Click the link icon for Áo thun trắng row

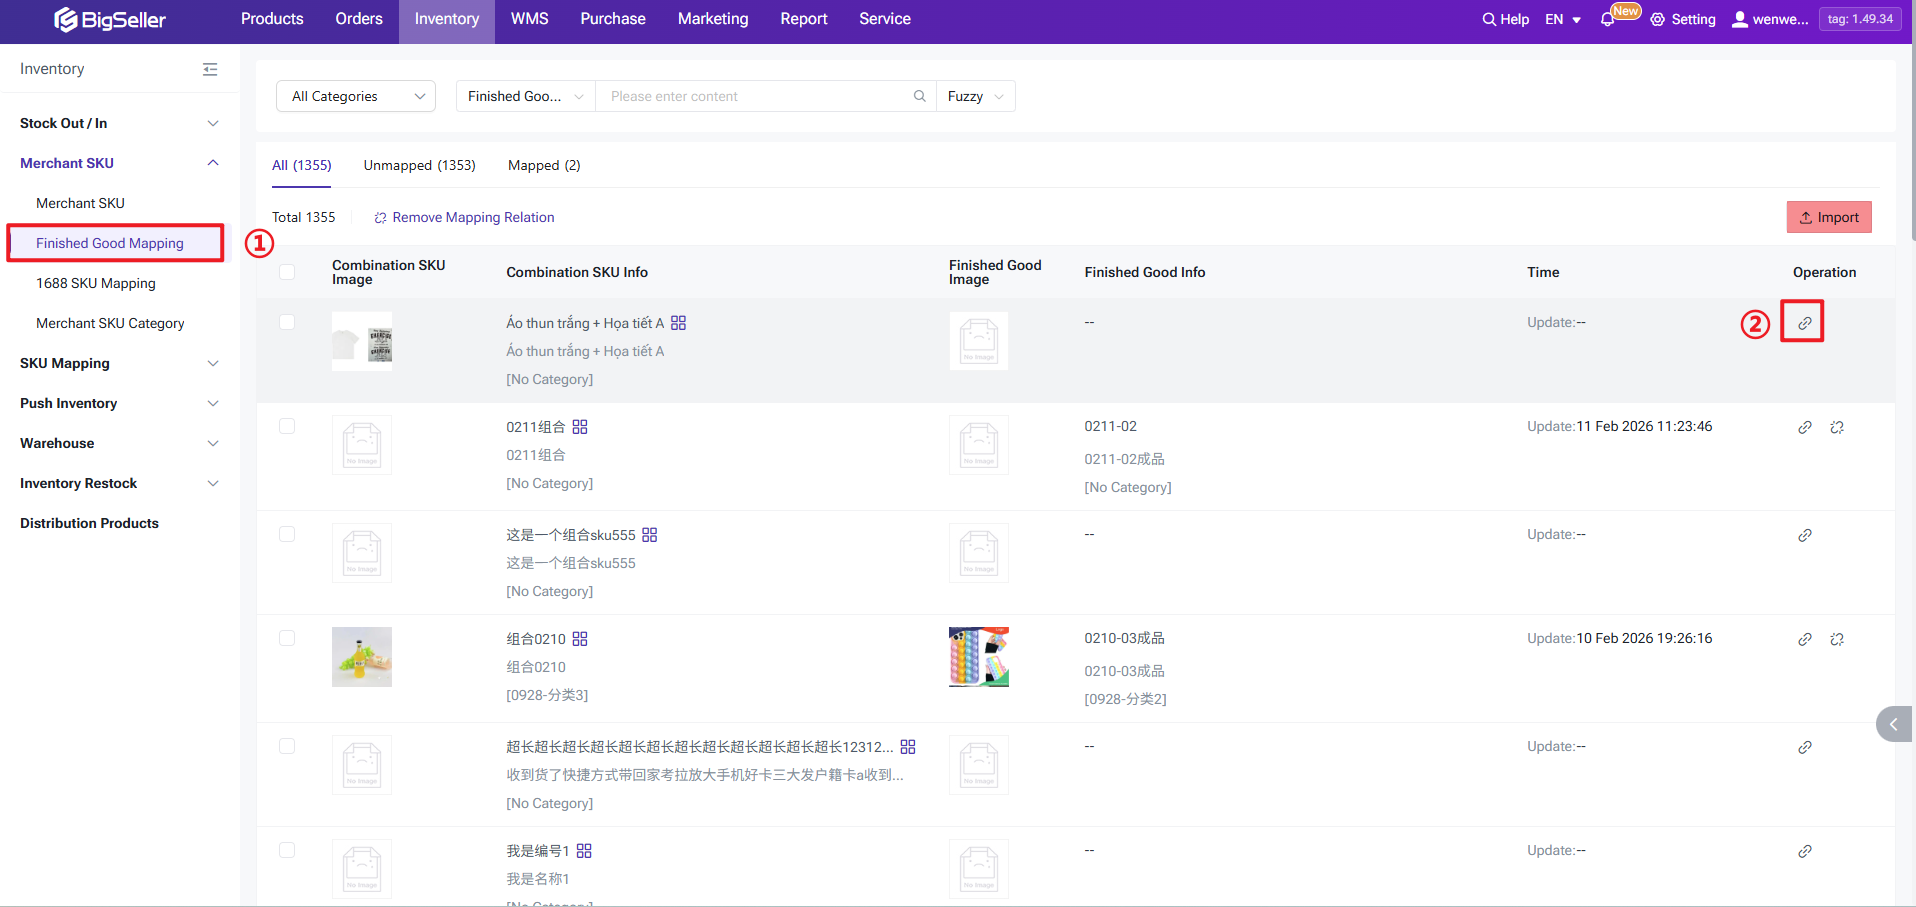click(1804, 323)
